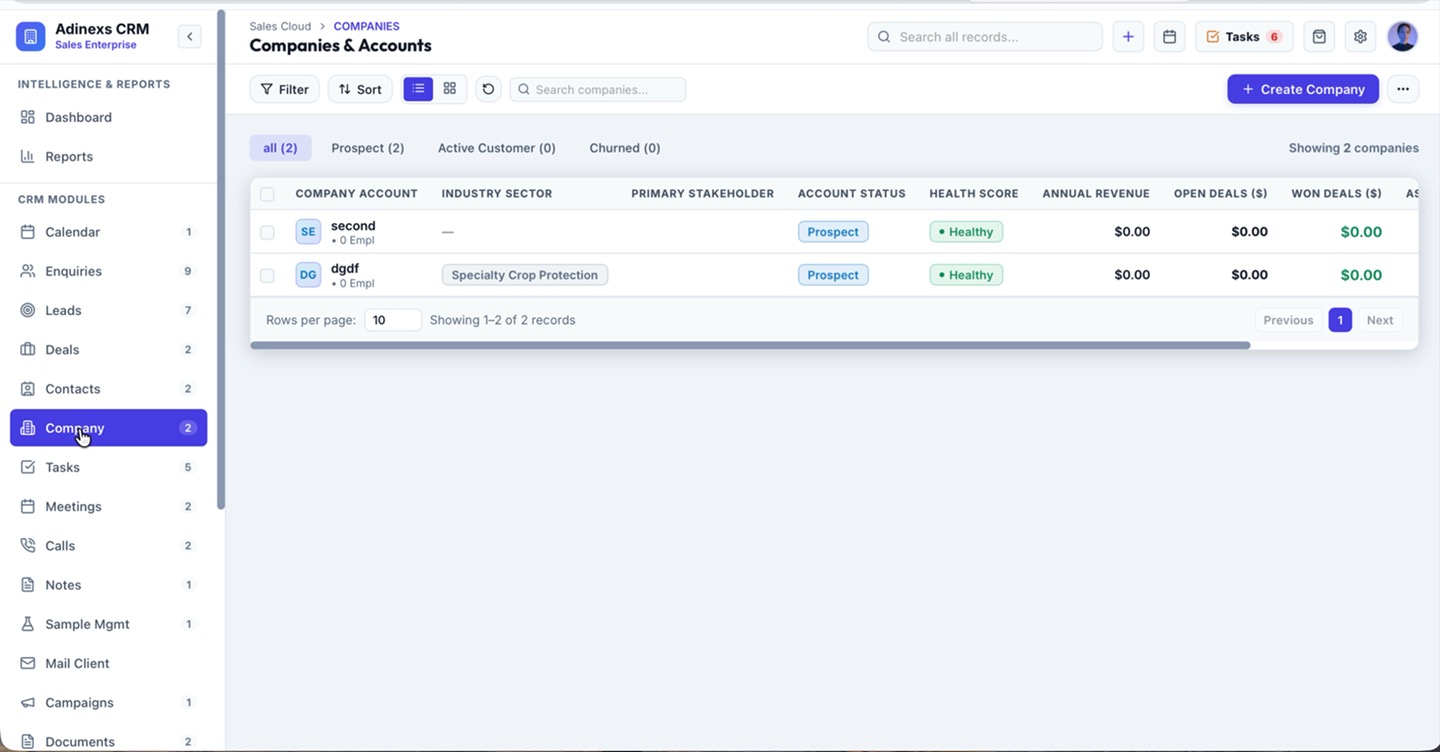1440x752 pixels.
Task: Click the Search companies field
Action: click(x=598, y=89)
